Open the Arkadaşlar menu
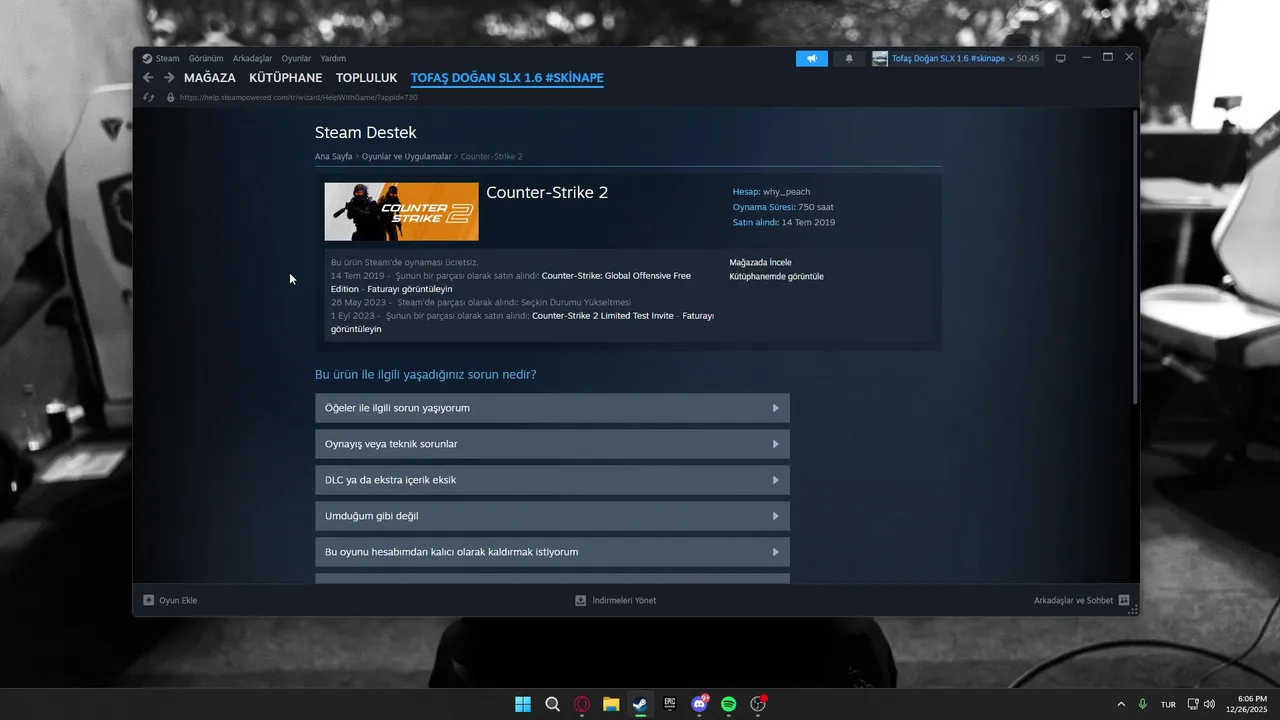1280x720 pixels. (x=252, y=58)
